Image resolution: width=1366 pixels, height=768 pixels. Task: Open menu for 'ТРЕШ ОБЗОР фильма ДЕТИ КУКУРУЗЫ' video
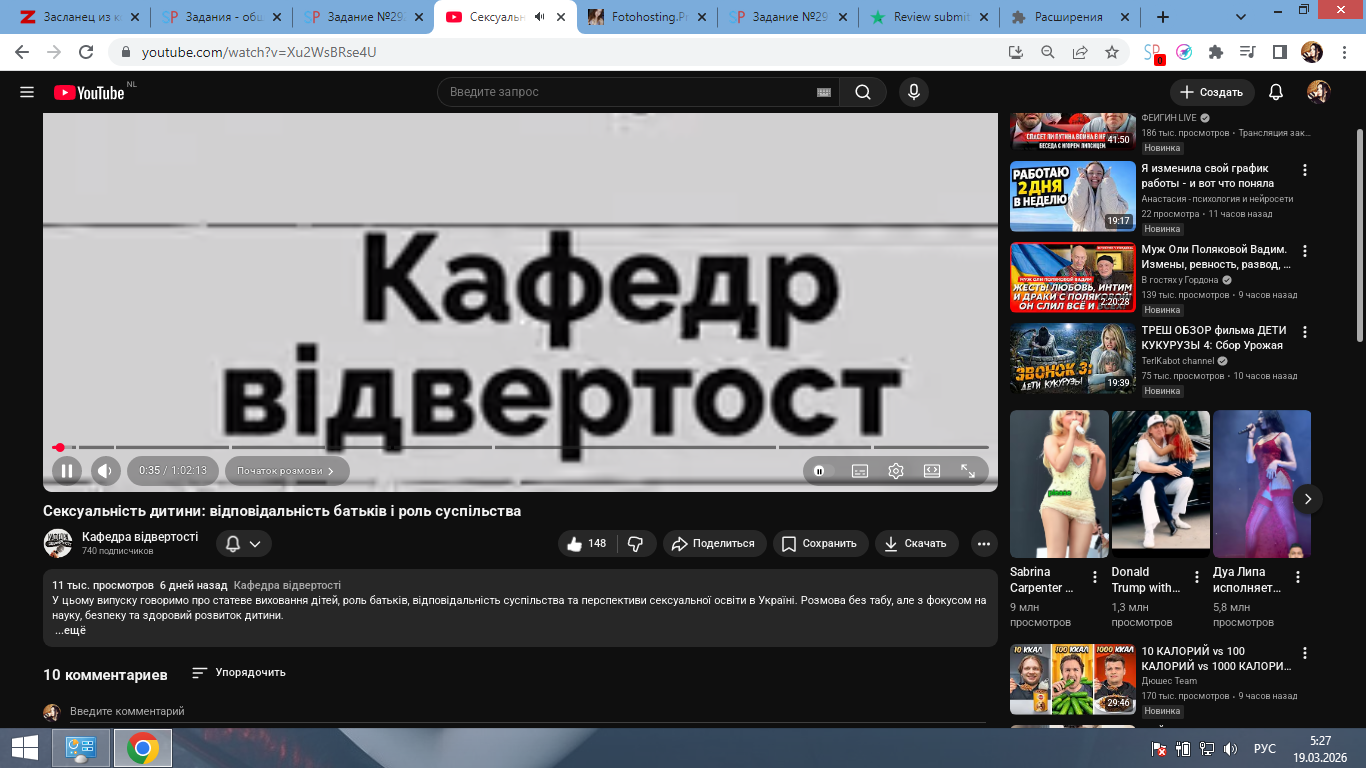pos(1305,332)
